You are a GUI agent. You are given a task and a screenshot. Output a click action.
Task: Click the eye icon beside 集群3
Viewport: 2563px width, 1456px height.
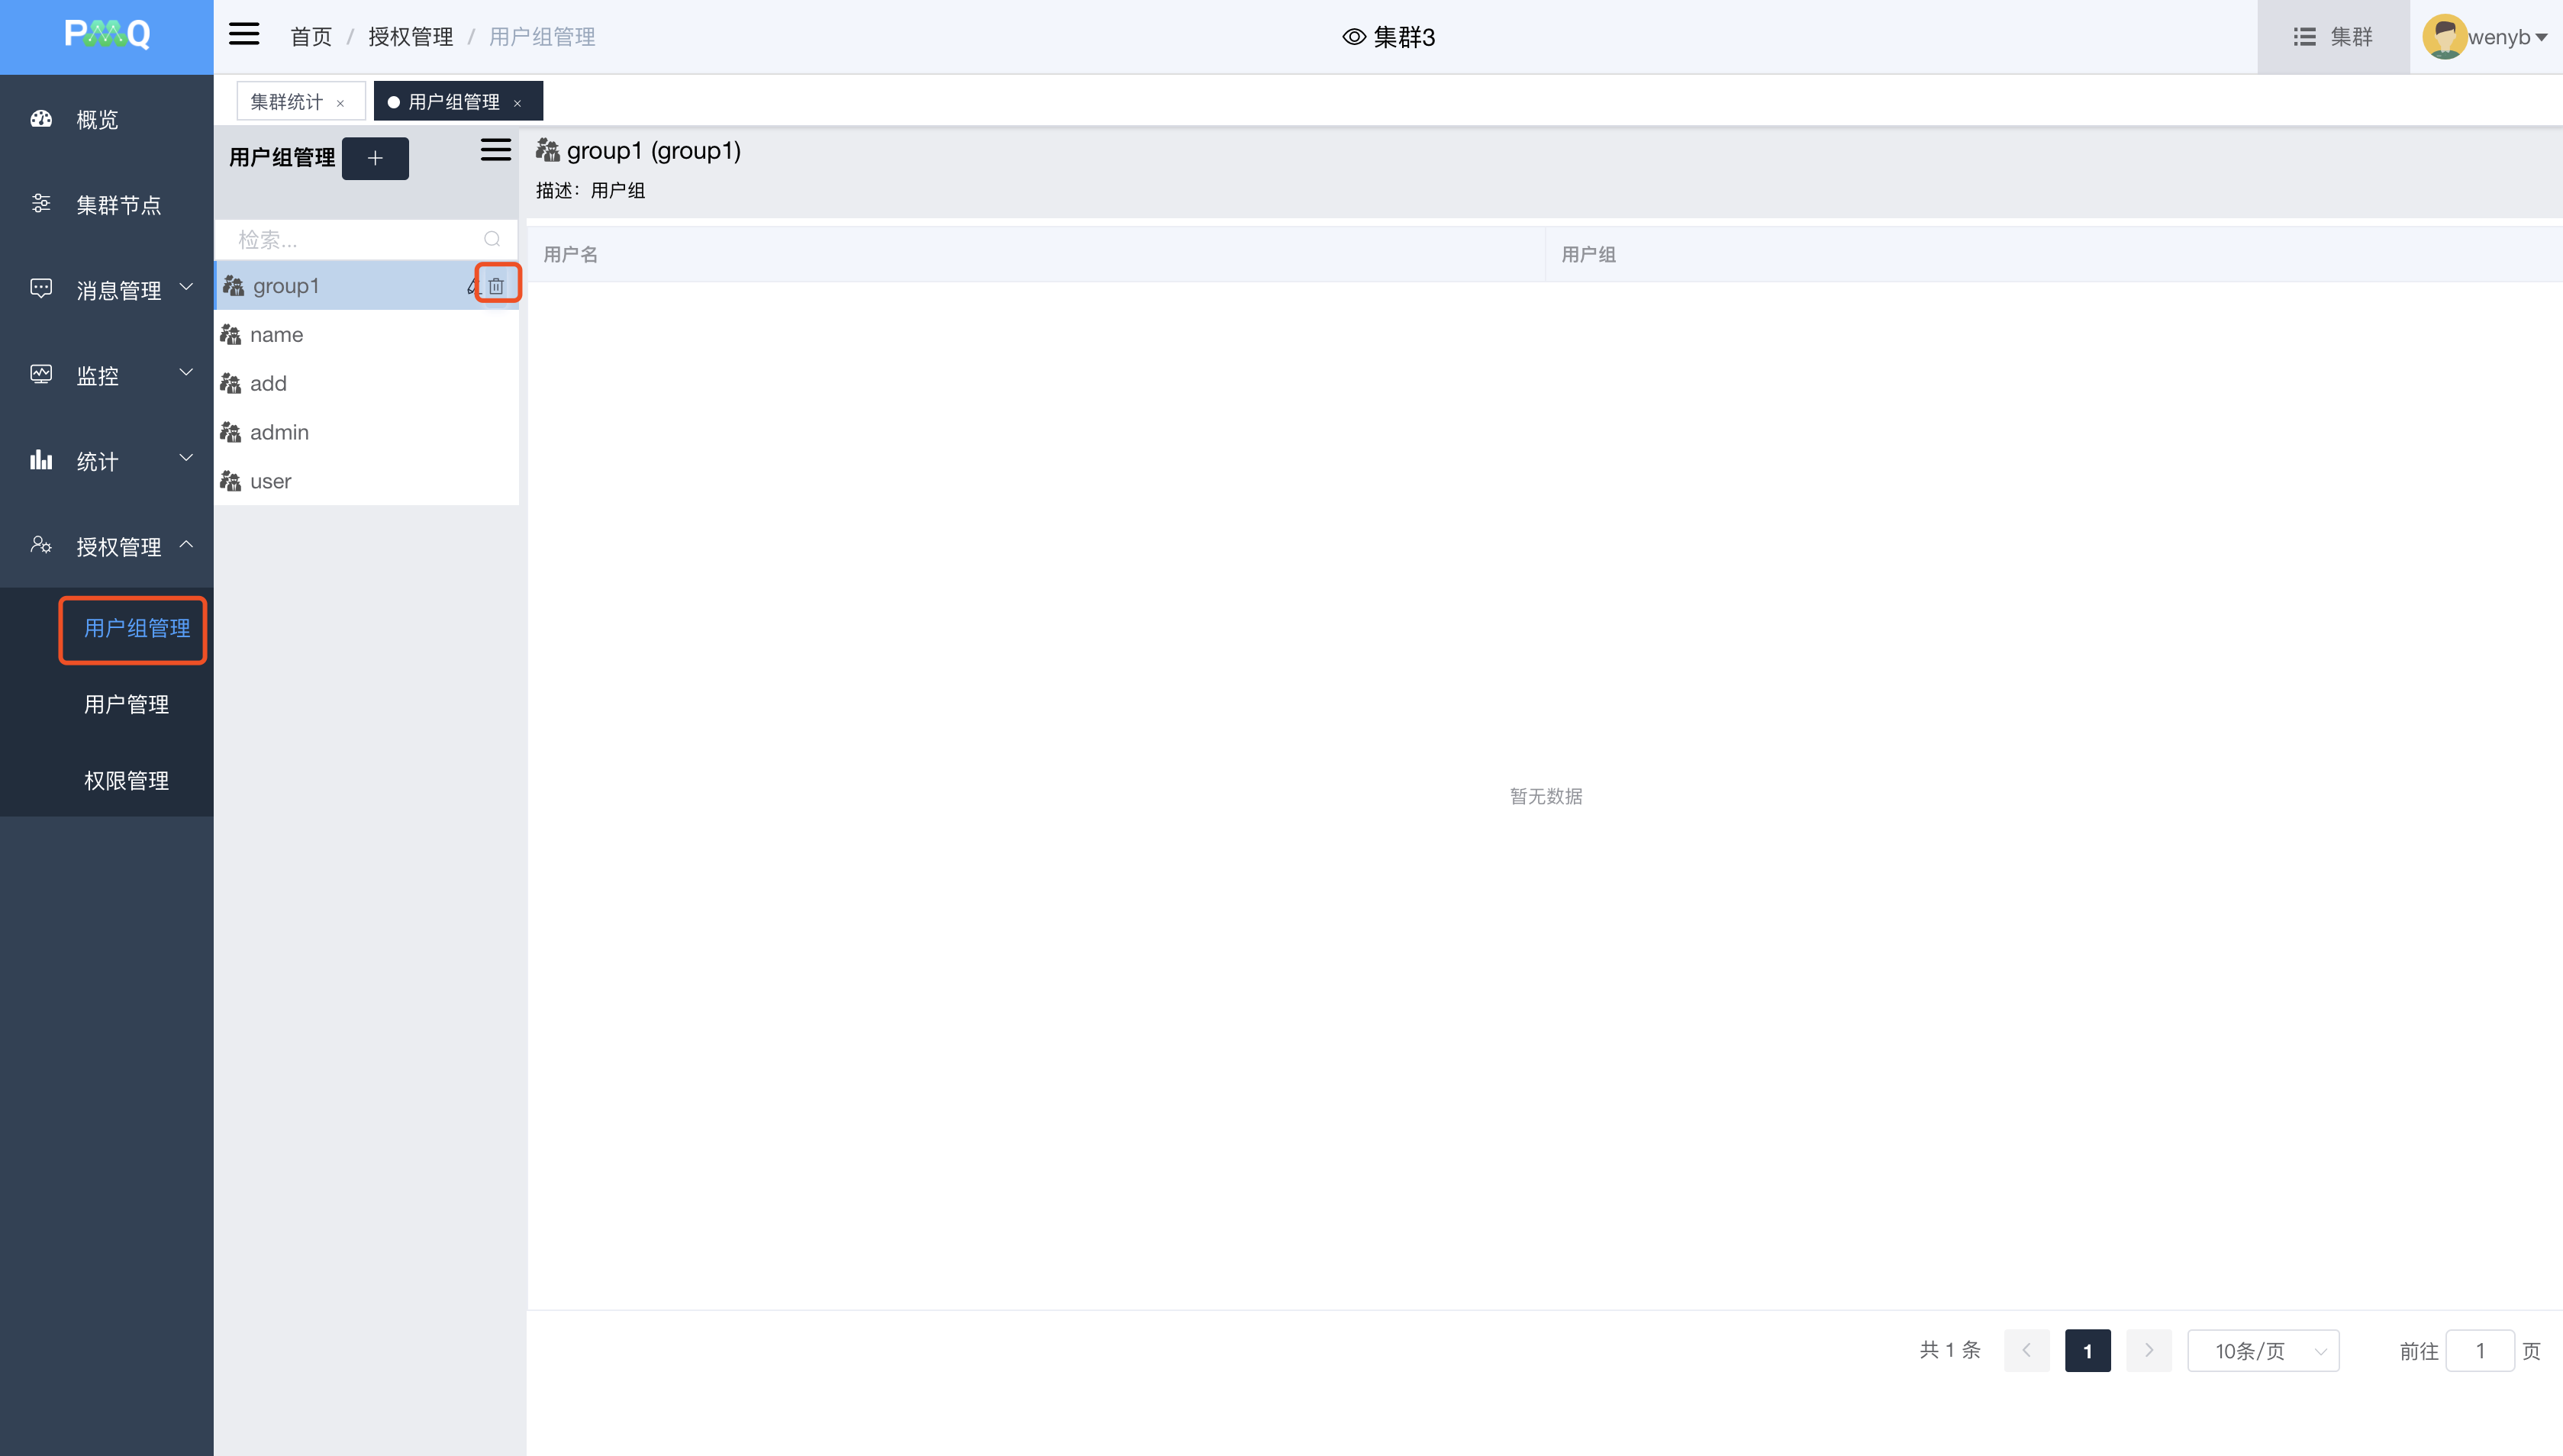click(x=1353, y=37)
